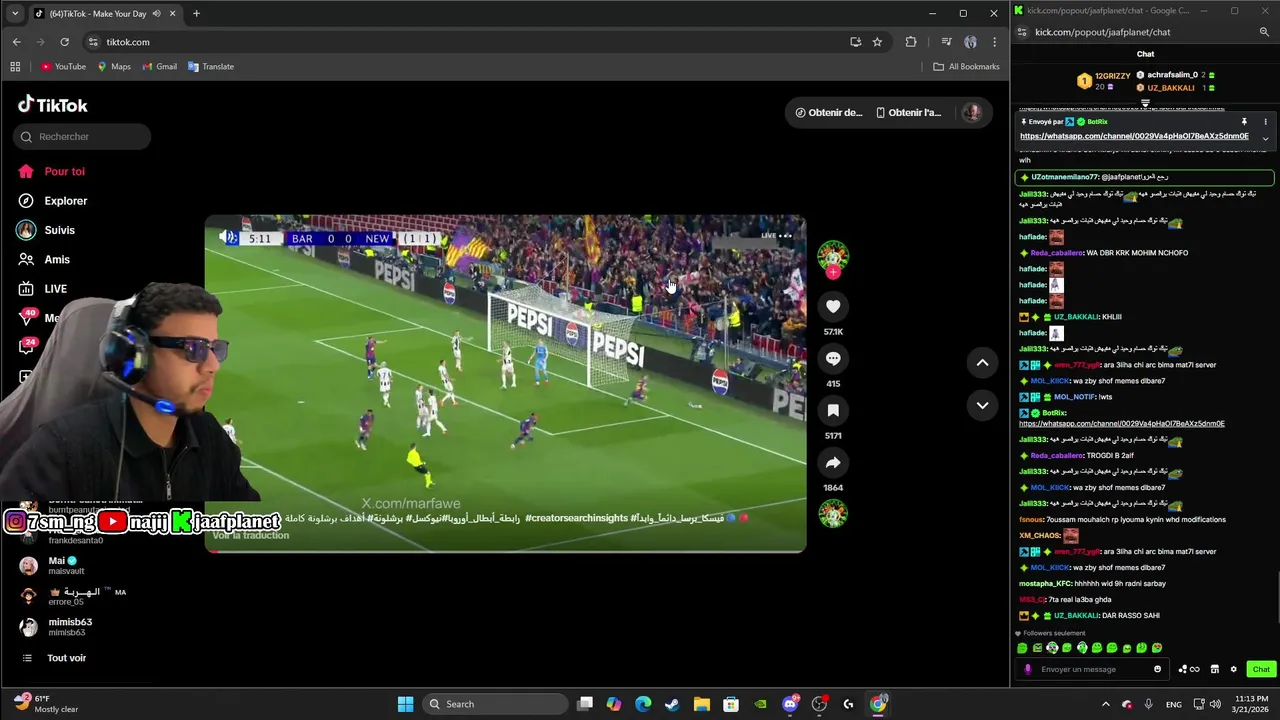Reload the page in Chrome
This screenshot has height=720, width=1280.
pyautogui.click(x=64, y=42)
